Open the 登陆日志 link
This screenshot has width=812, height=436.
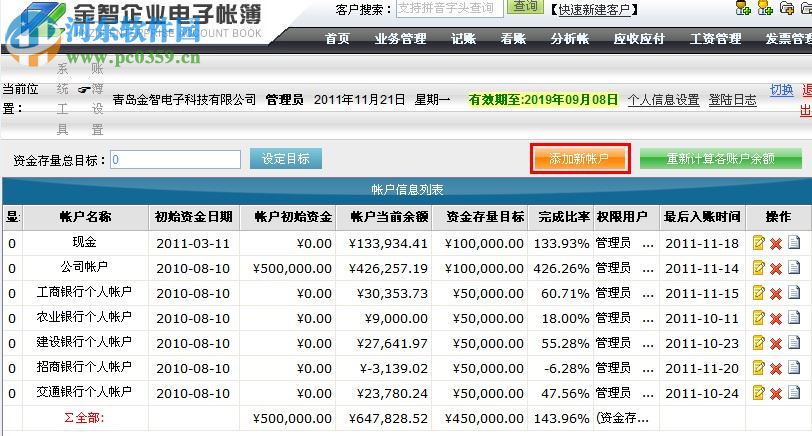pos(732,100)
